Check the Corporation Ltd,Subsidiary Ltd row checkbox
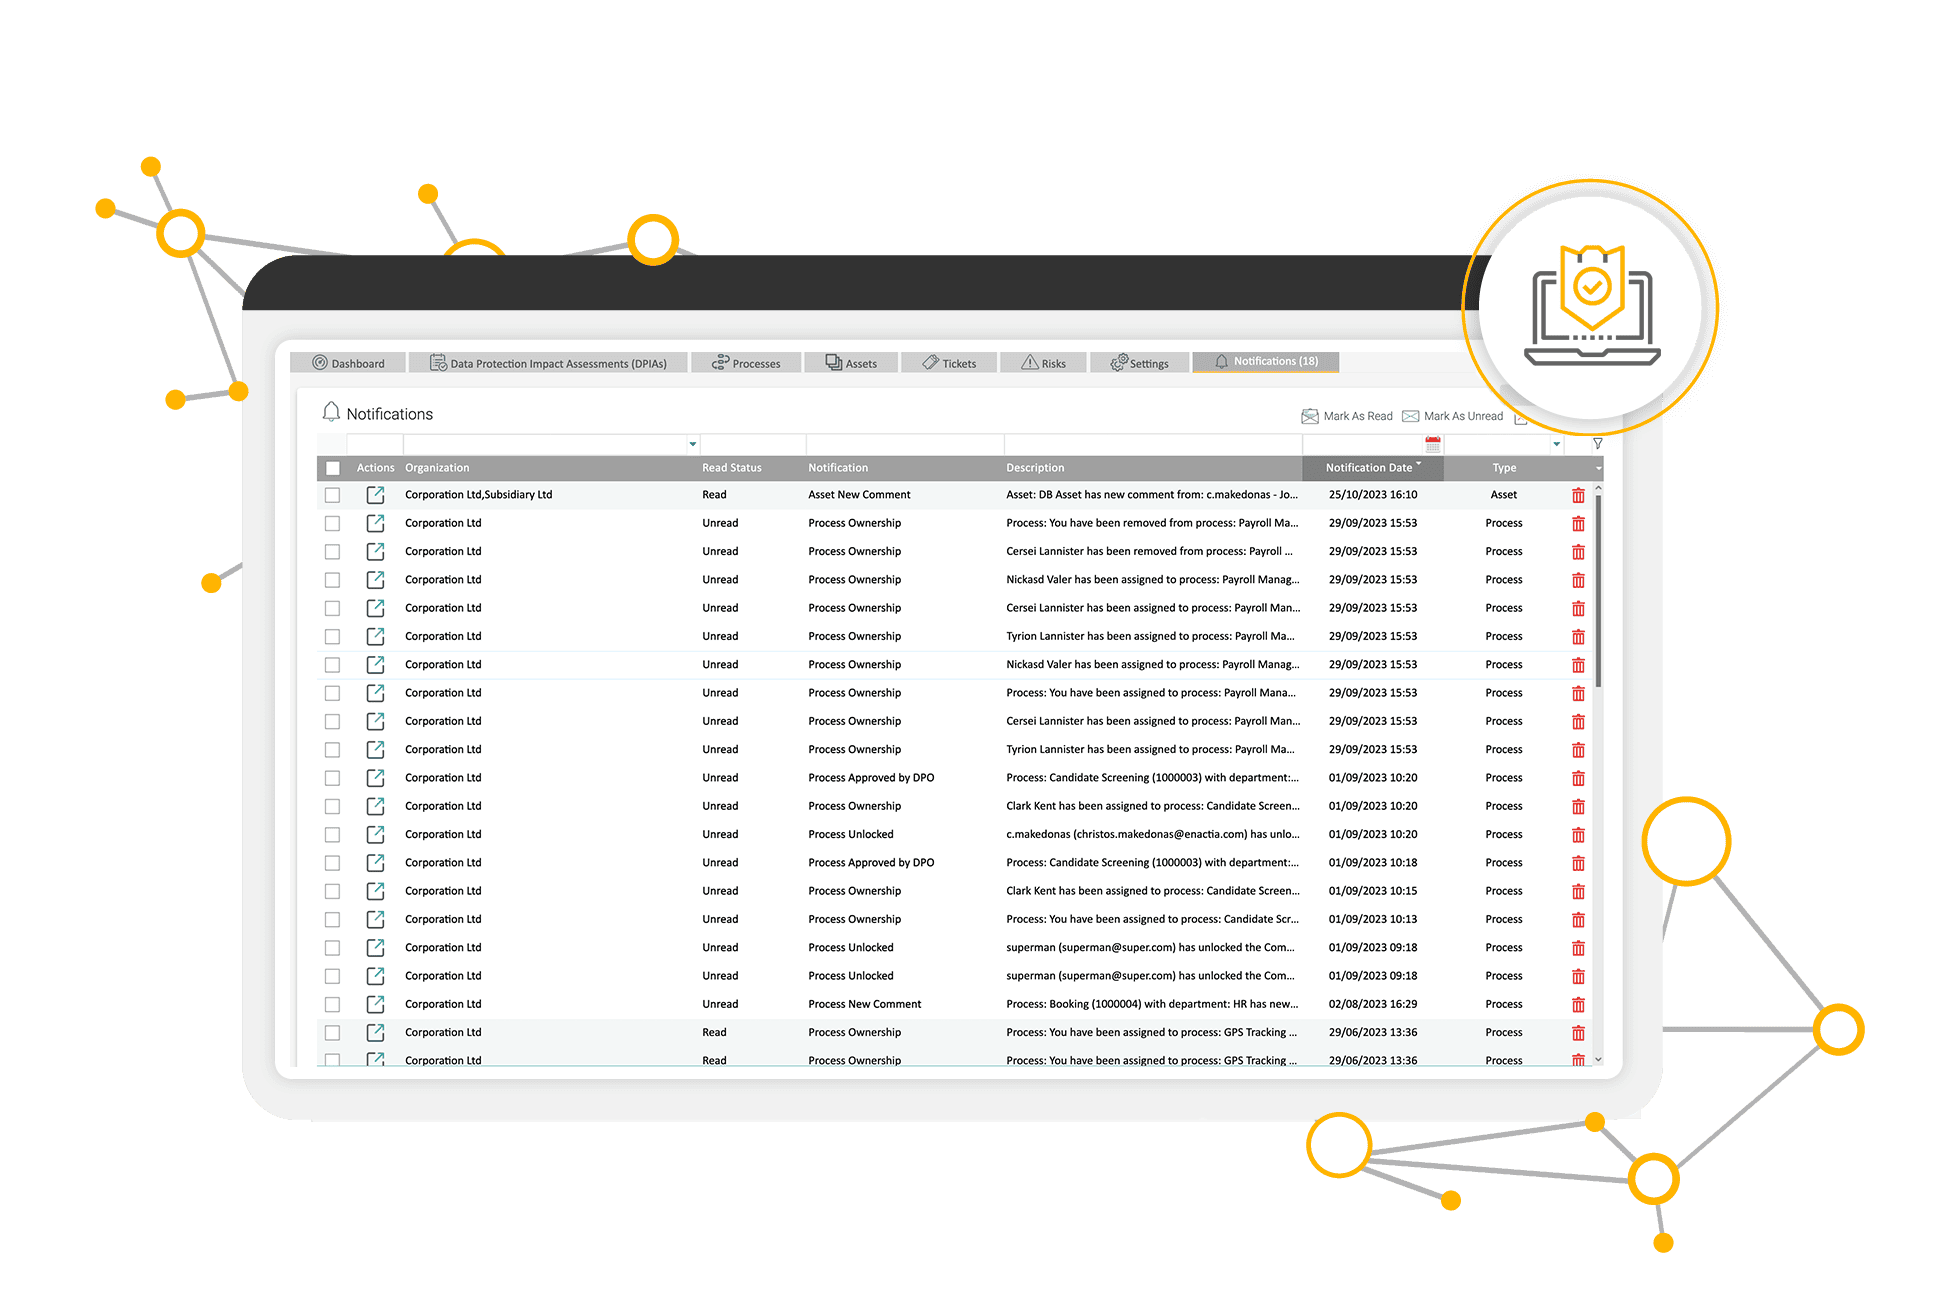The image size is (1960, 1300). (x=333, y=495)
